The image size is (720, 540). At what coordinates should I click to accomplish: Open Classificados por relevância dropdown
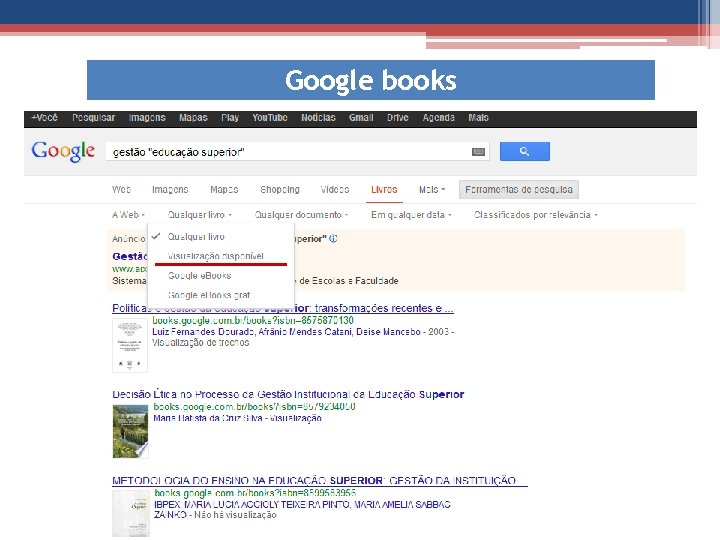[536, 214]
